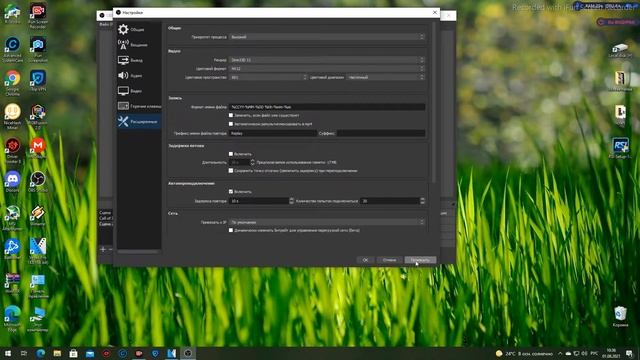The height and width of the screenshot is (360, 640).
Task: Click the Apply (Применить) button
Action: [x=420, y=260]
